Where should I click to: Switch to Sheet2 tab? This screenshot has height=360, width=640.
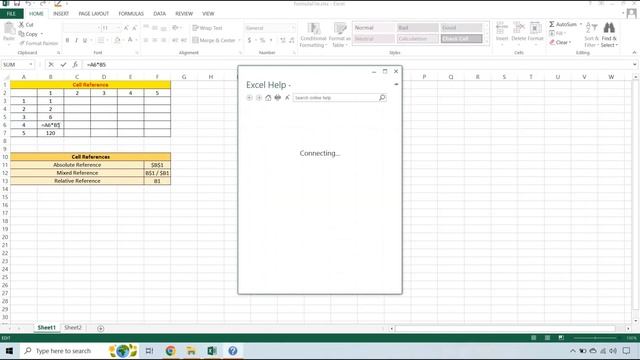[x=73, y=327]
